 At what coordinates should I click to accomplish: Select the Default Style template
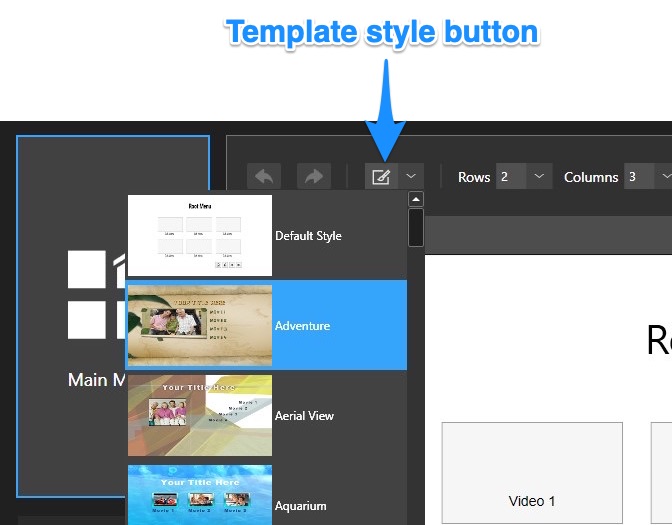pyautogui.click(x=266, y=235)
